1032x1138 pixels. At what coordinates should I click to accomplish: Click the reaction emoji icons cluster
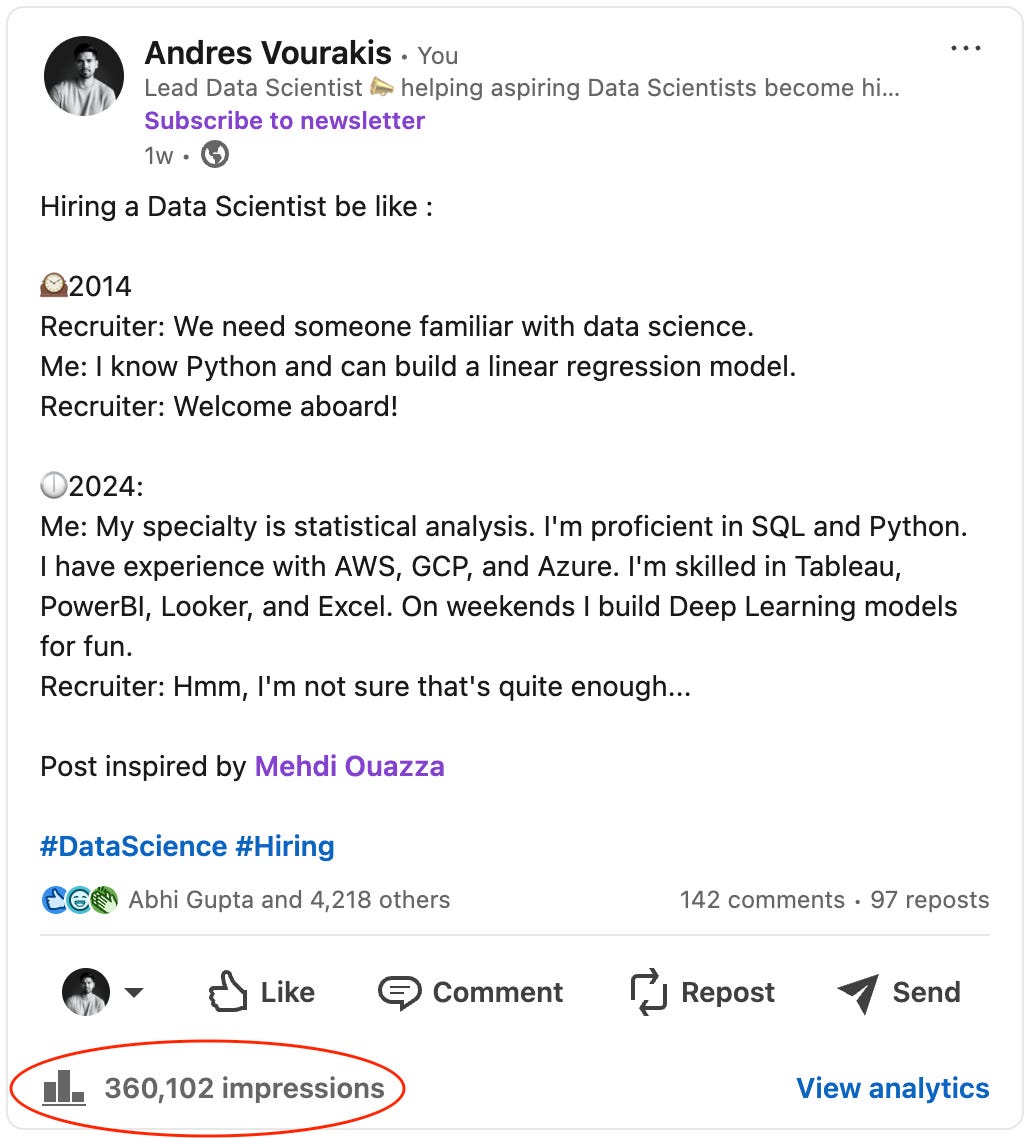[80, 900]
